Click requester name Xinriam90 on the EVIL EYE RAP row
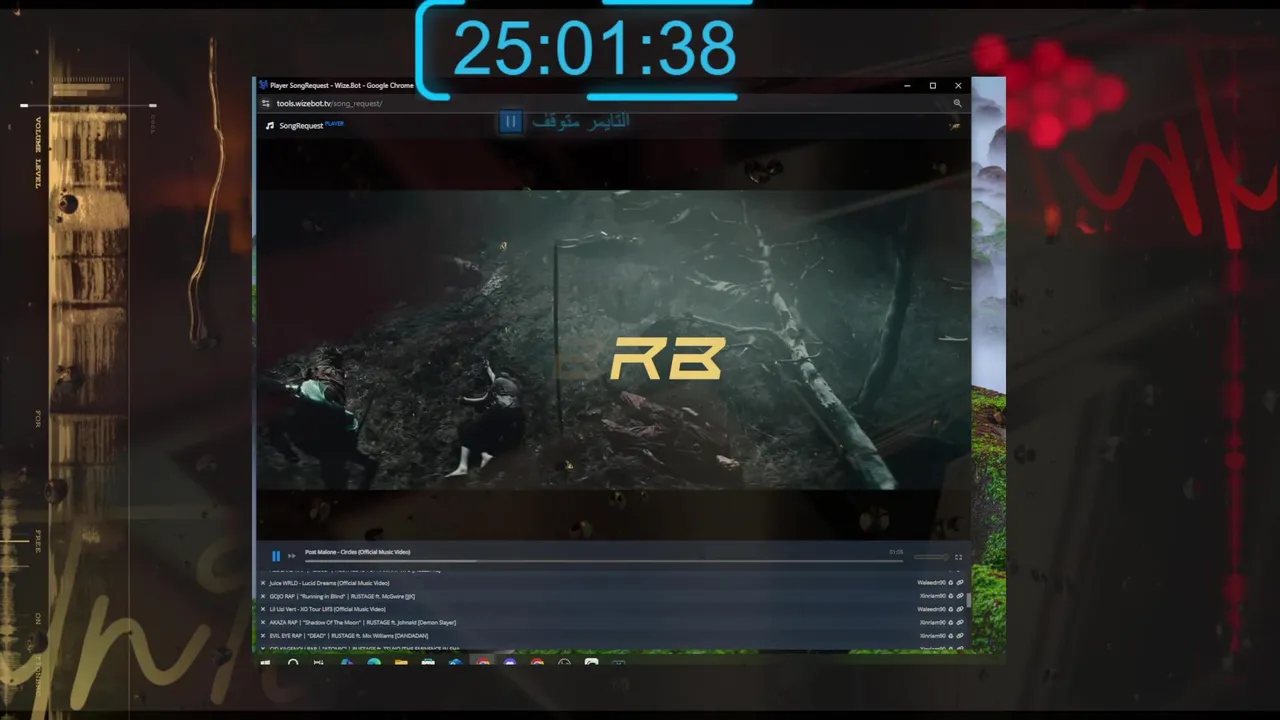This screenshot has height=720, width=1280. click(932, 635)
